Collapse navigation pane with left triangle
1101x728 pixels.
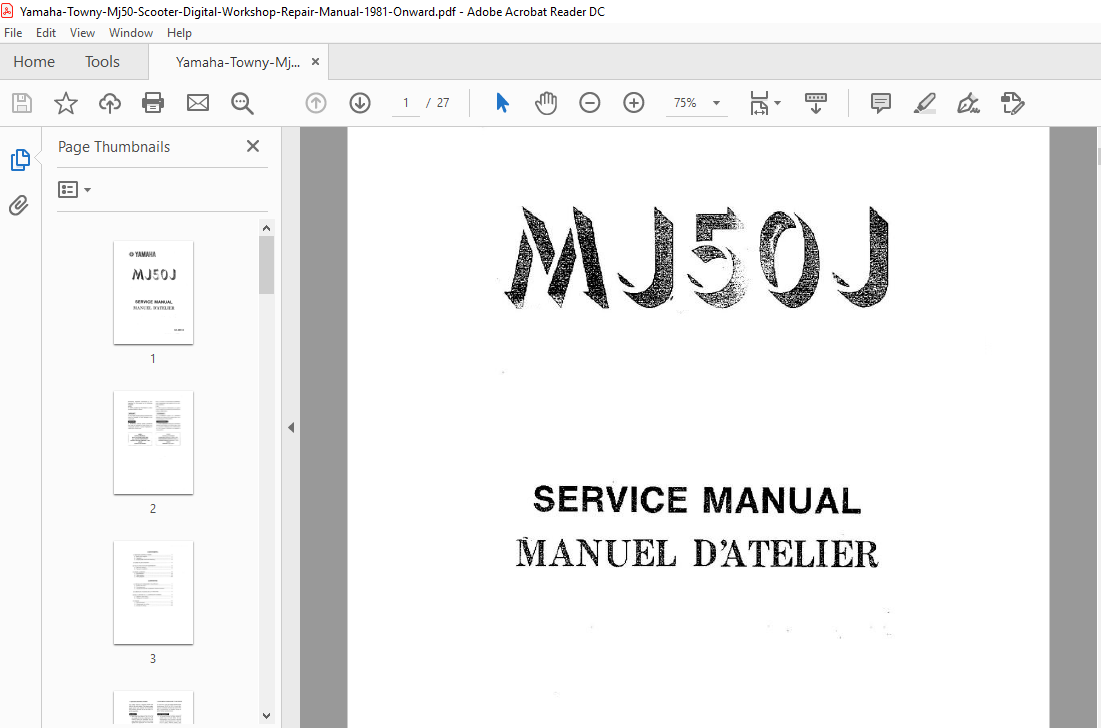[x=291, y=428]
